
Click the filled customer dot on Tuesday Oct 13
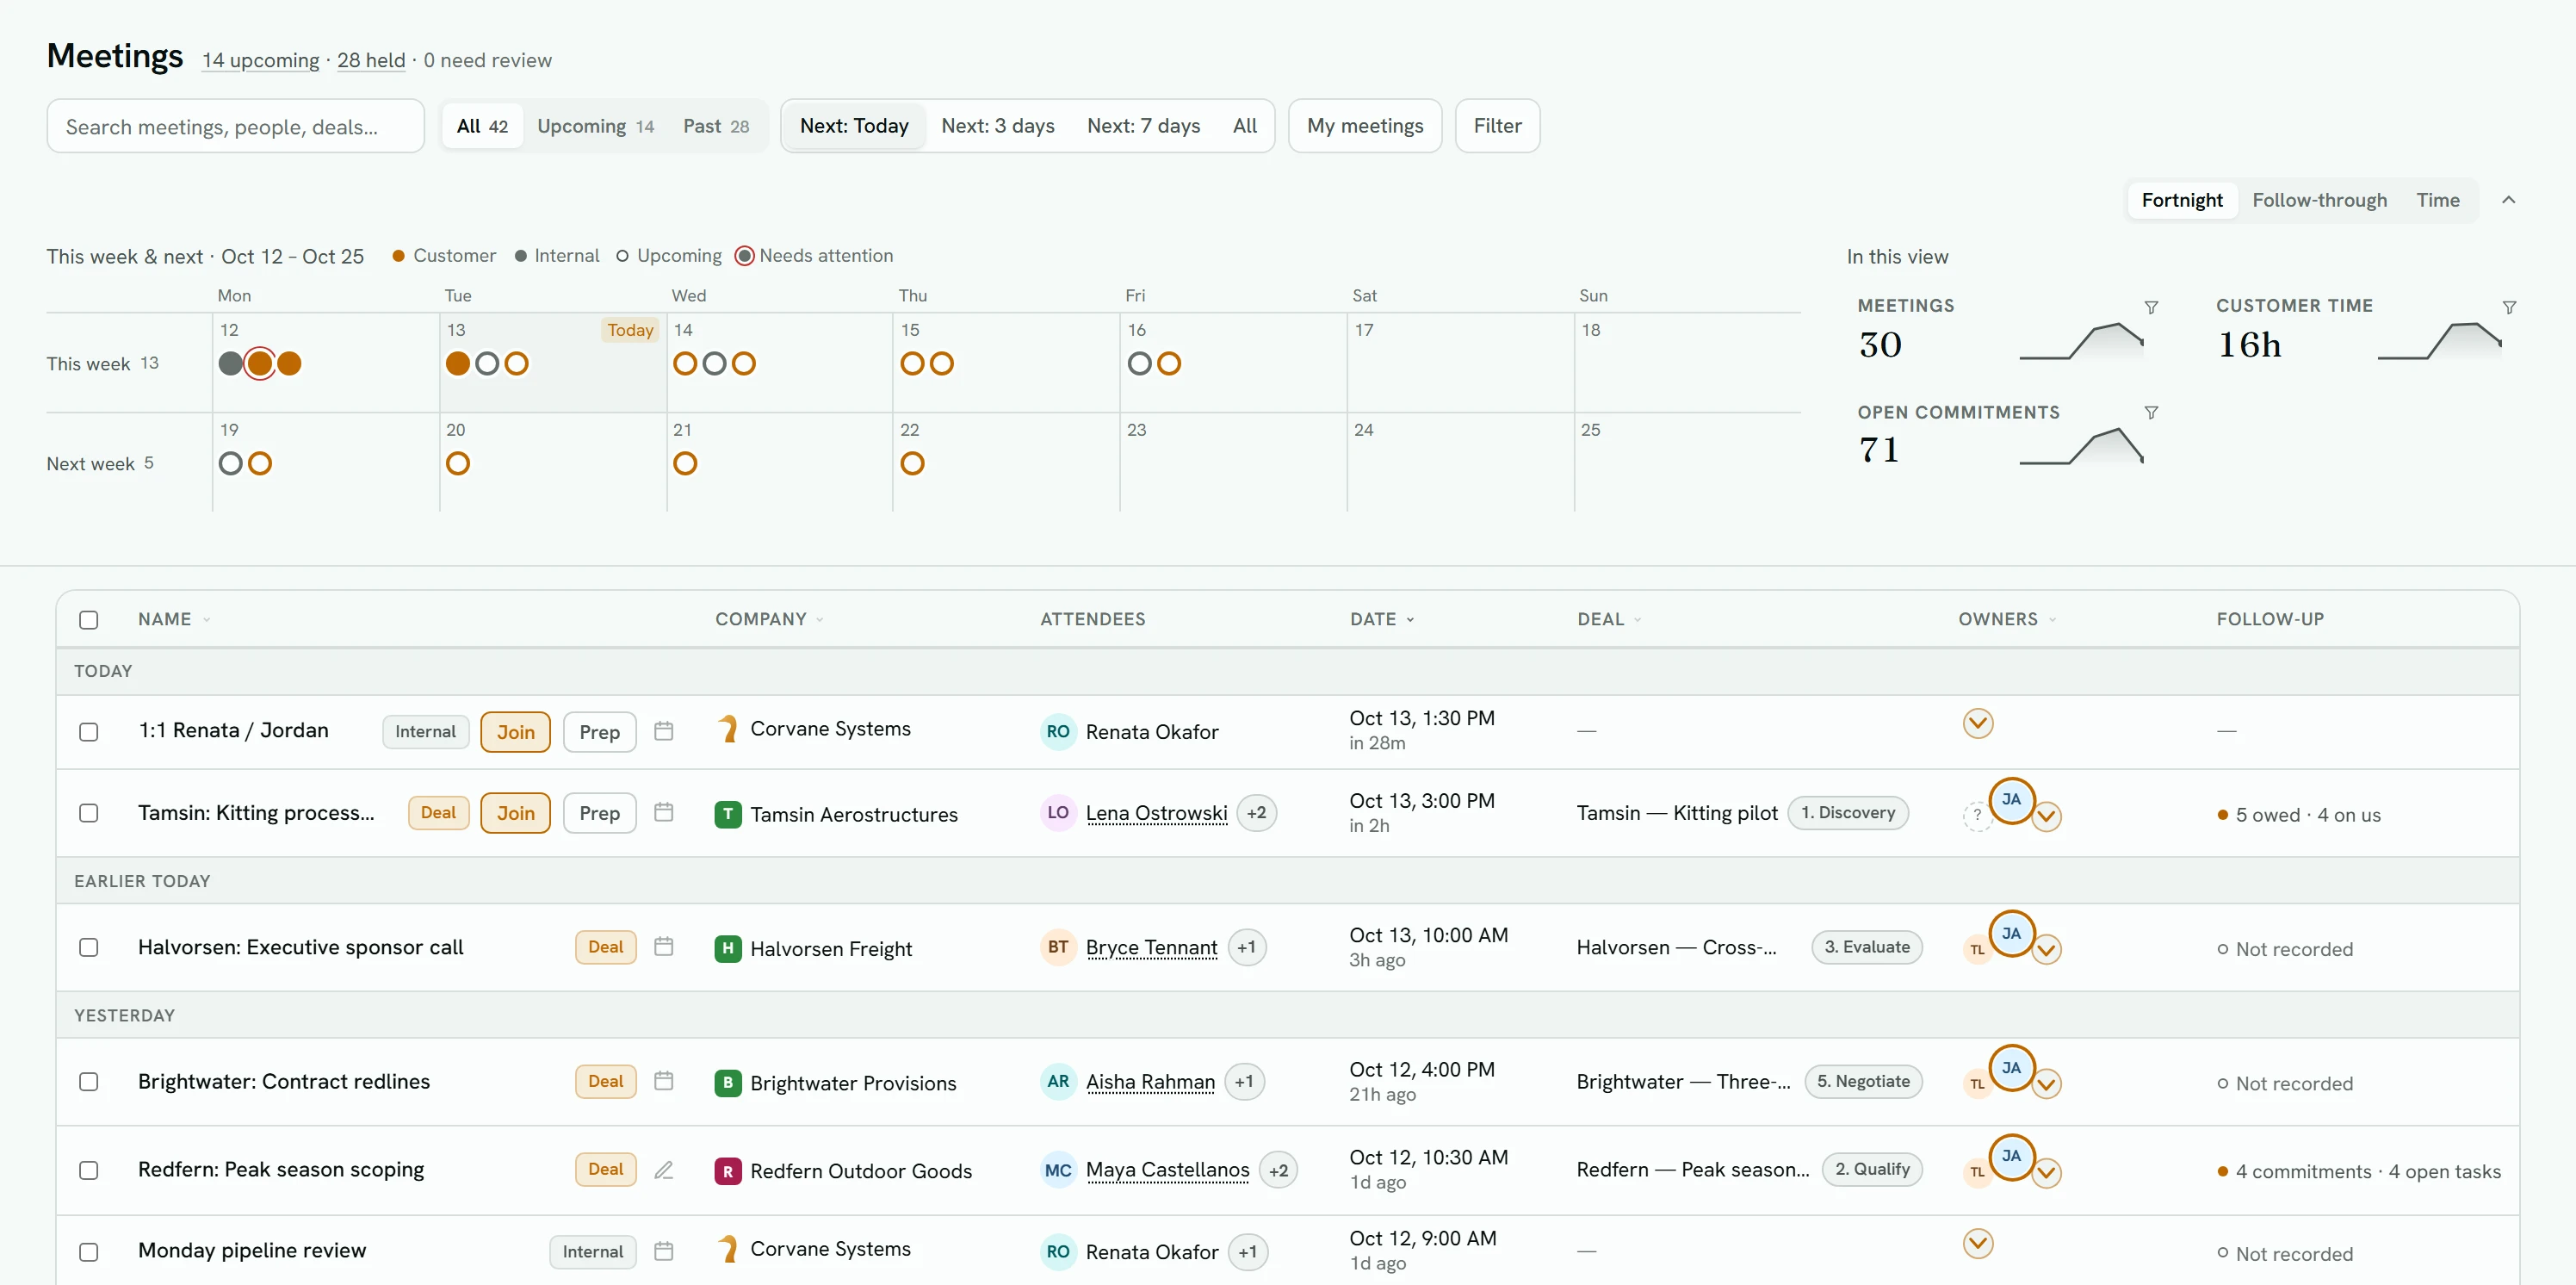tap(458, 363)
